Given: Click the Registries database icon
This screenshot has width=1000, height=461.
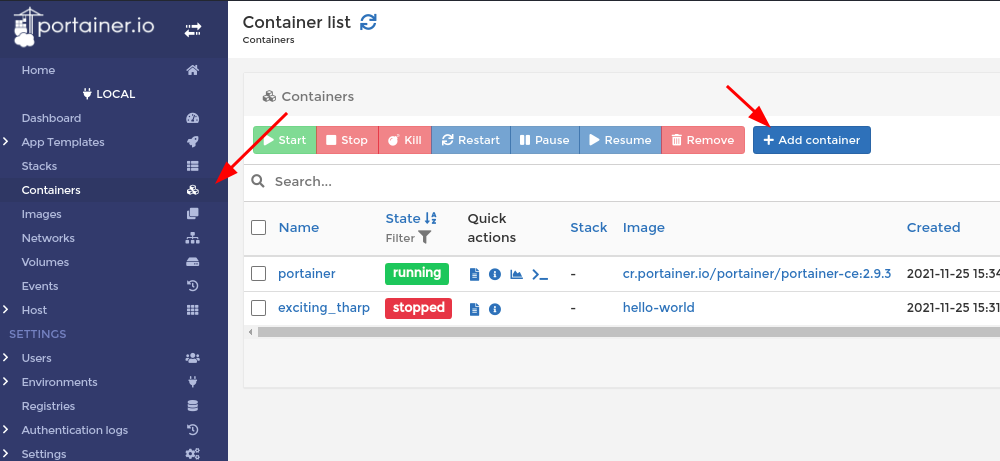Looking at the screenshot, I should pos(193,406).
